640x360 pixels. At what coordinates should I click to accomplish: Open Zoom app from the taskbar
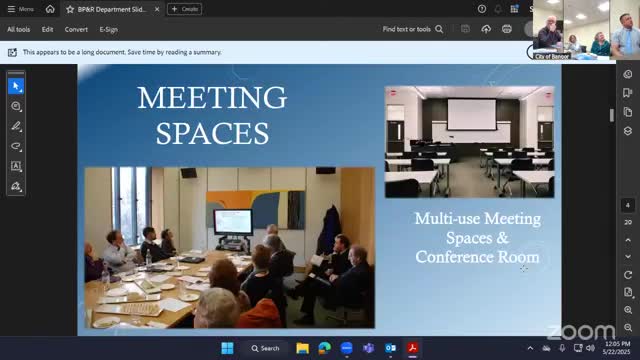click(x=347, y=348)
